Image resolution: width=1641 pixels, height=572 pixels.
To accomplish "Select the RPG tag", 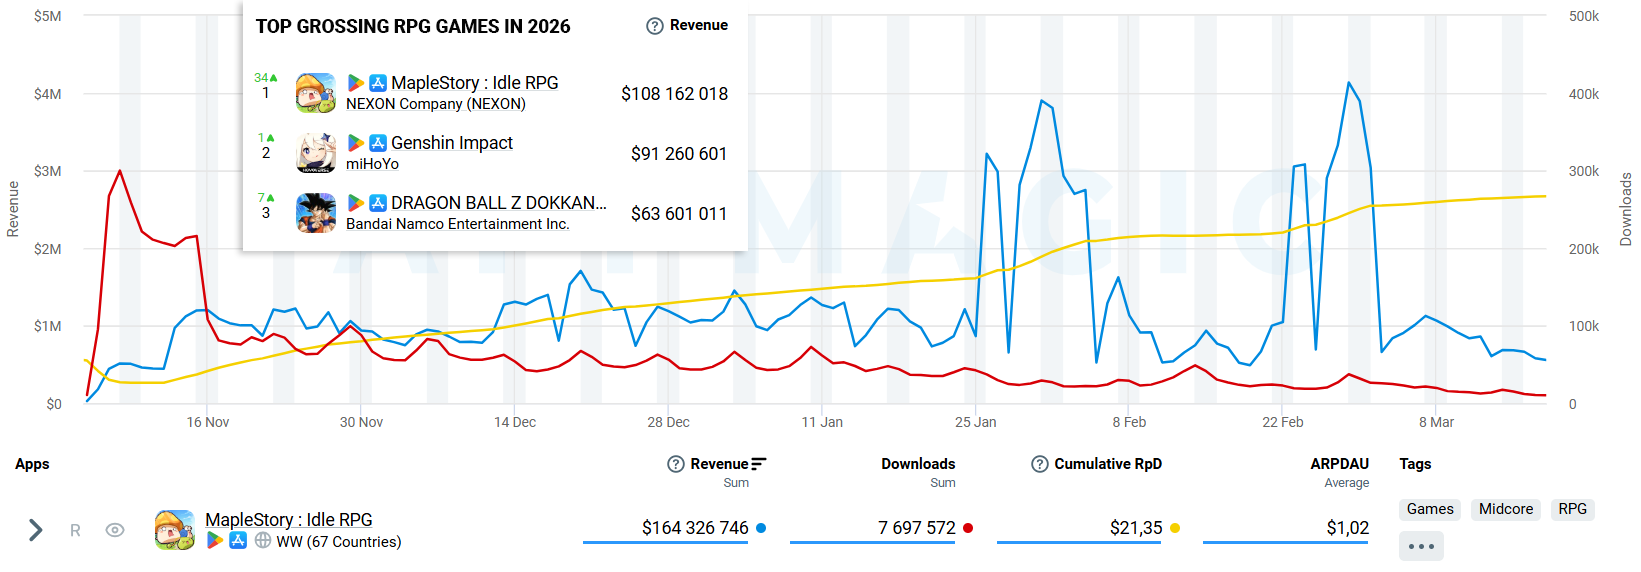I will coord(1573,509).
